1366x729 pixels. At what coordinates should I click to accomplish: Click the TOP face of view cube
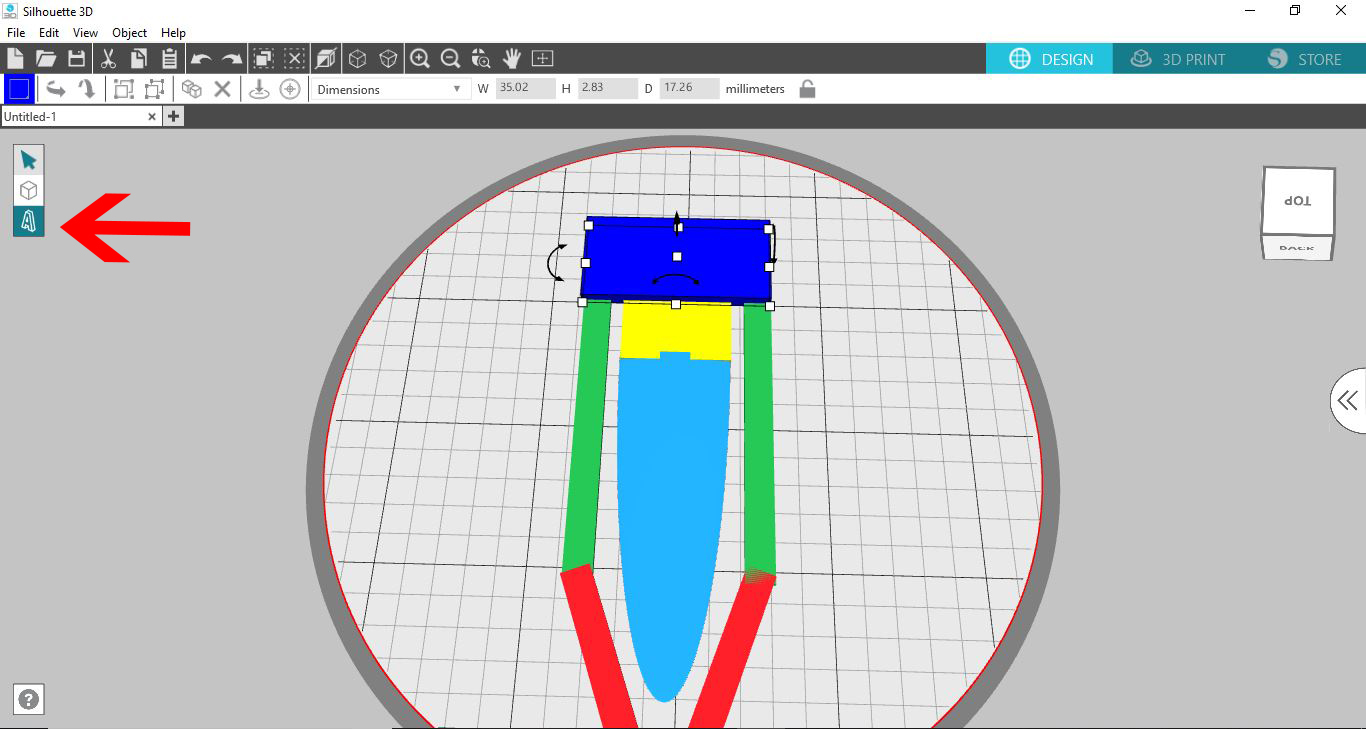pos(1298,201)
